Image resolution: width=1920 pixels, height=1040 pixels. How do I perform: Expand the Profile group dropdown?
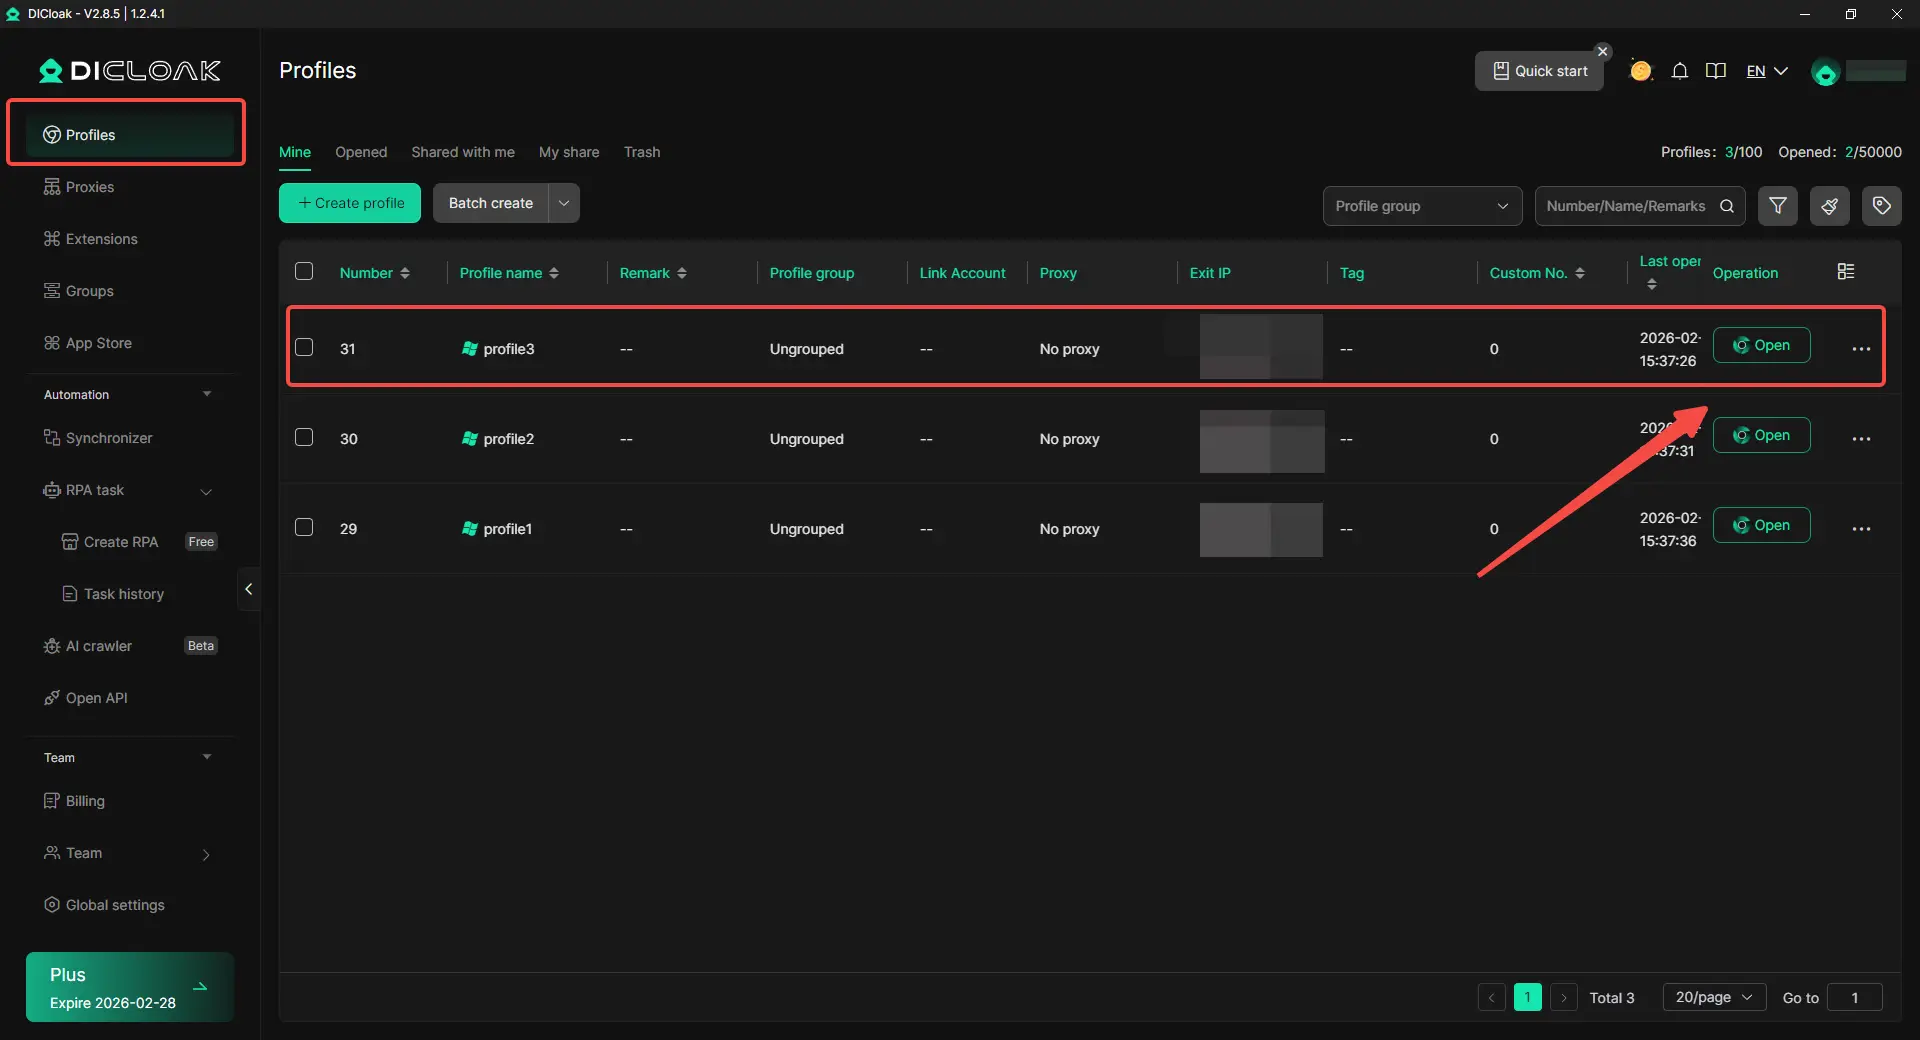tap(1421, 206)
